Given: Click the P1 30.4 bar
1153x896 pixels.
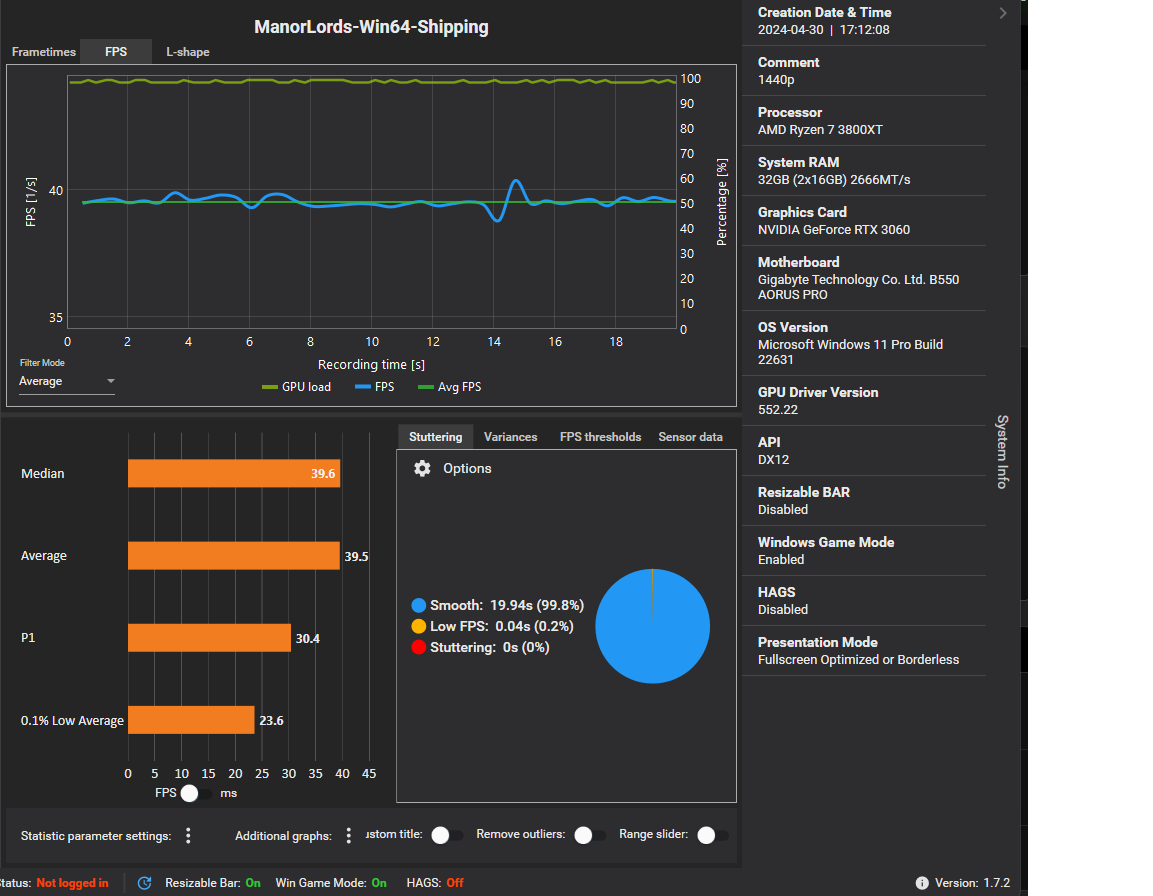Looking at the screenshot, I should [210, 638].
